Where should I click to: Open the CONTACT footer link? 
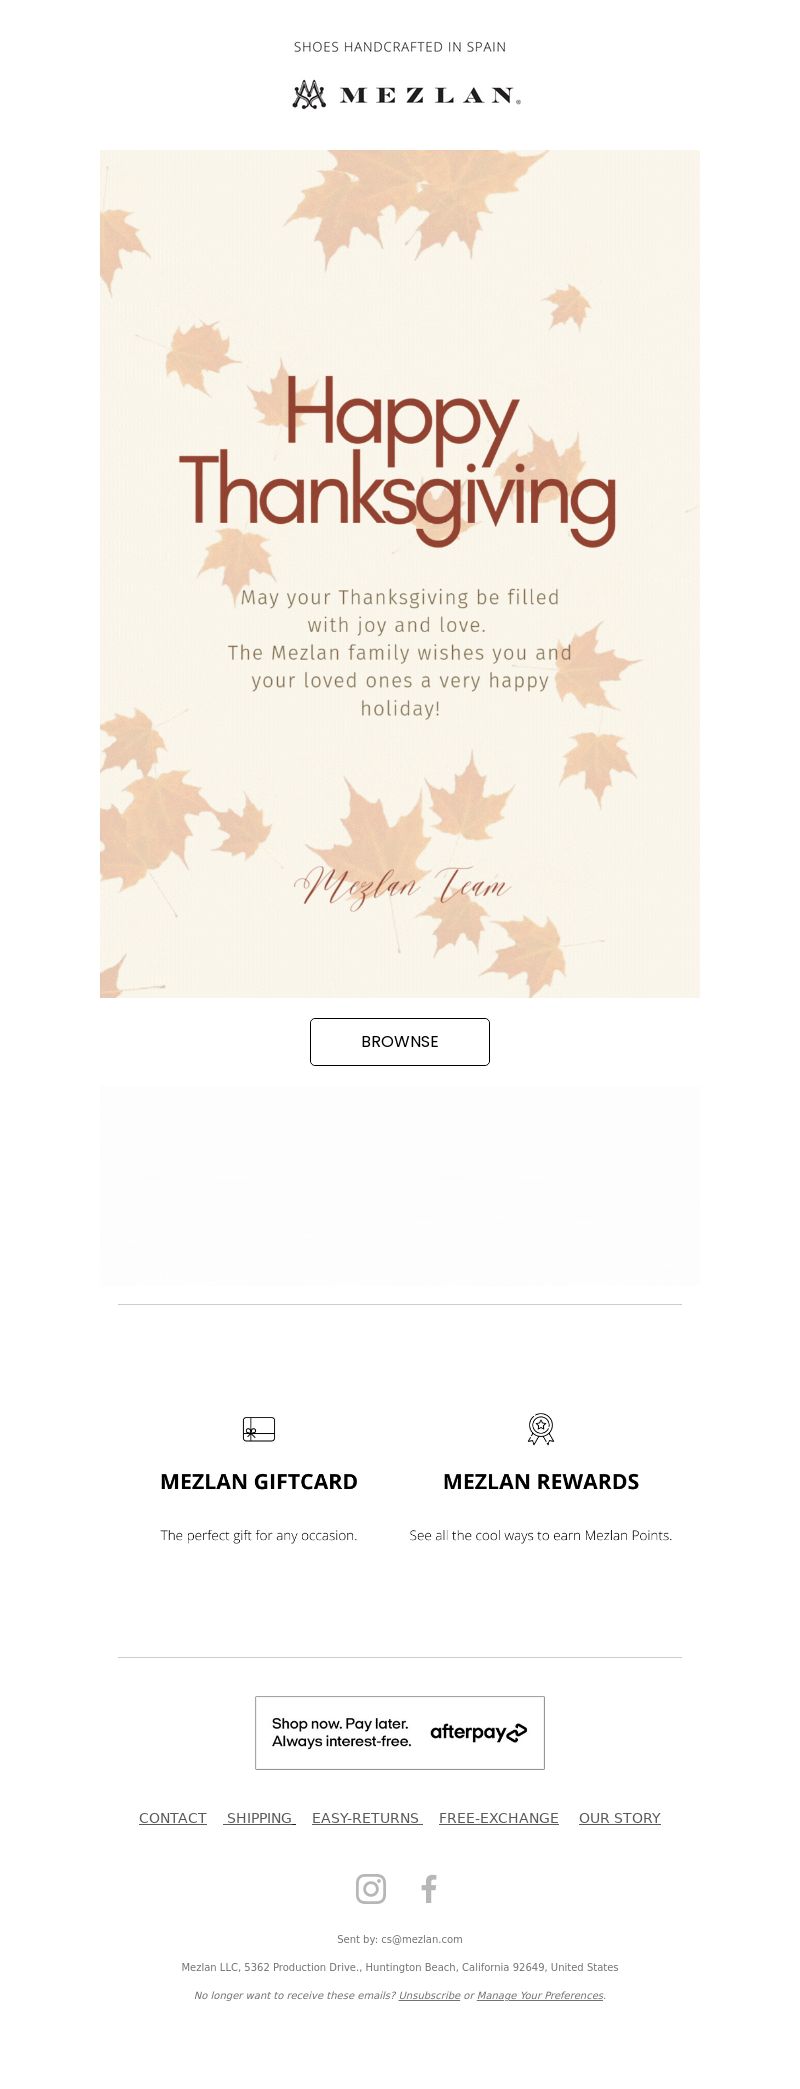click(x=173, y=1818)
